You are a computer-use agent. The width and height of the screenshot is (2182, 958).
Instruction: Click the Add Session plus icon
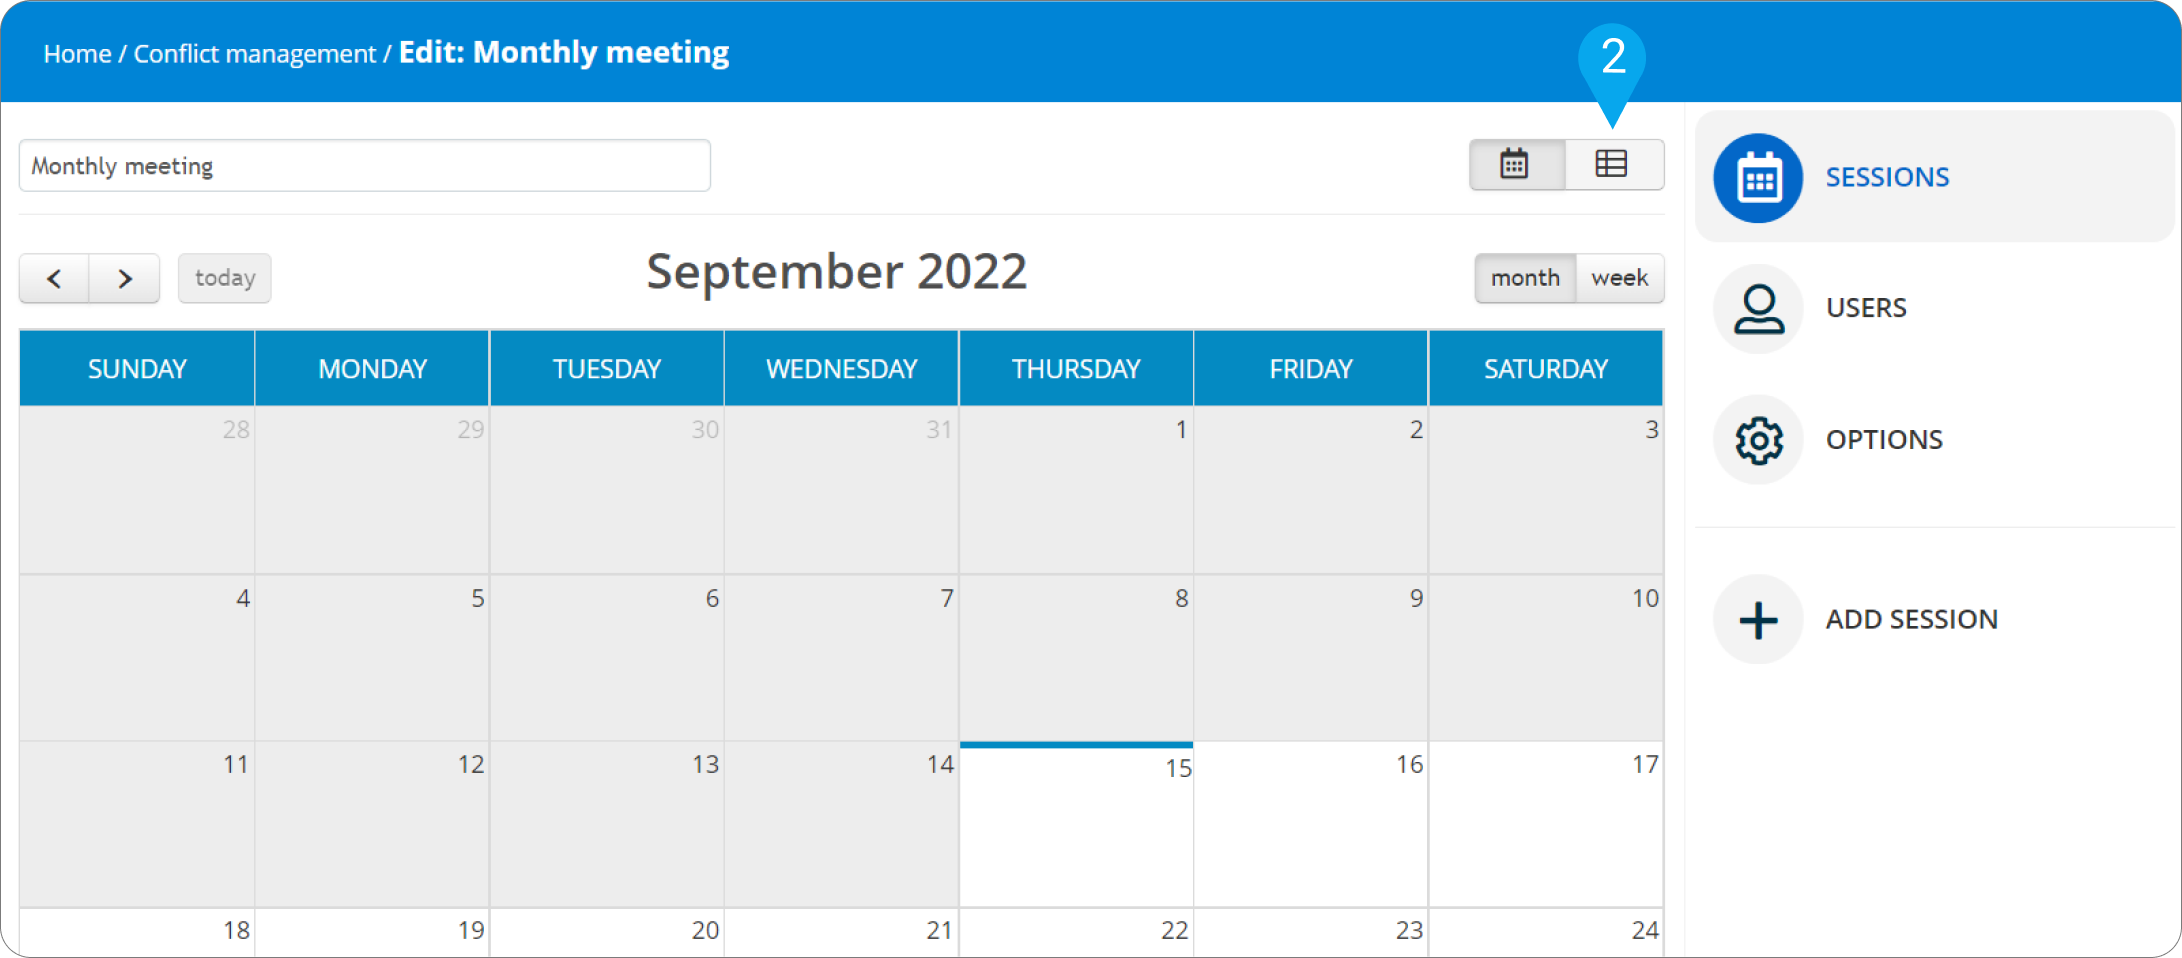[x=1758, y=620]
